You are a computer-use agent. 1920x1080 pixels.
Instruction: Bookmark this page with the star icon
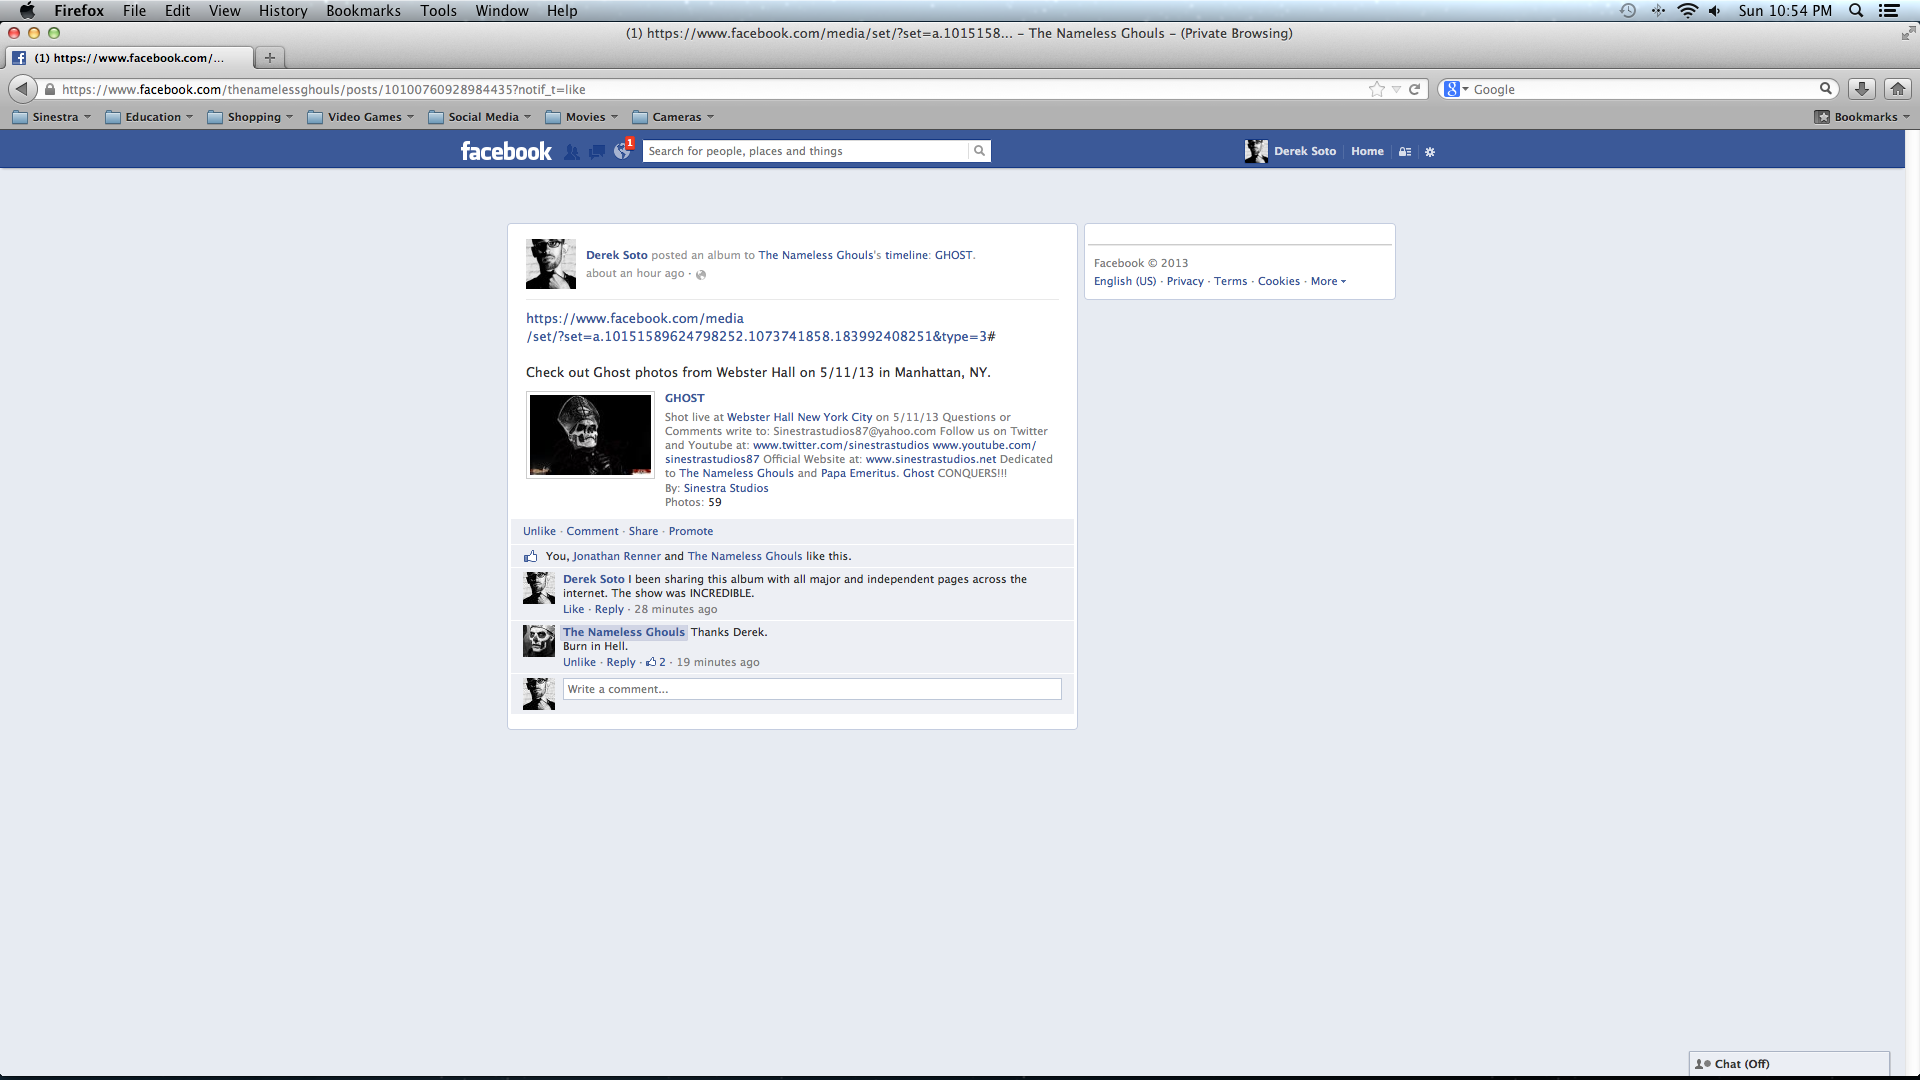tap(1377, 89)
